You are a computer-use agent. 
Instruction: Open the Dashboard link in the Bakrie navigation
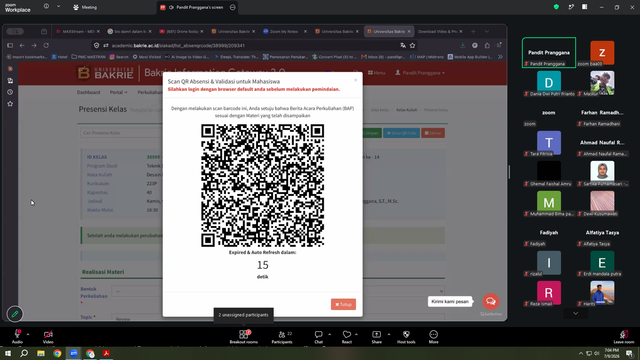(x=89, y=92)
